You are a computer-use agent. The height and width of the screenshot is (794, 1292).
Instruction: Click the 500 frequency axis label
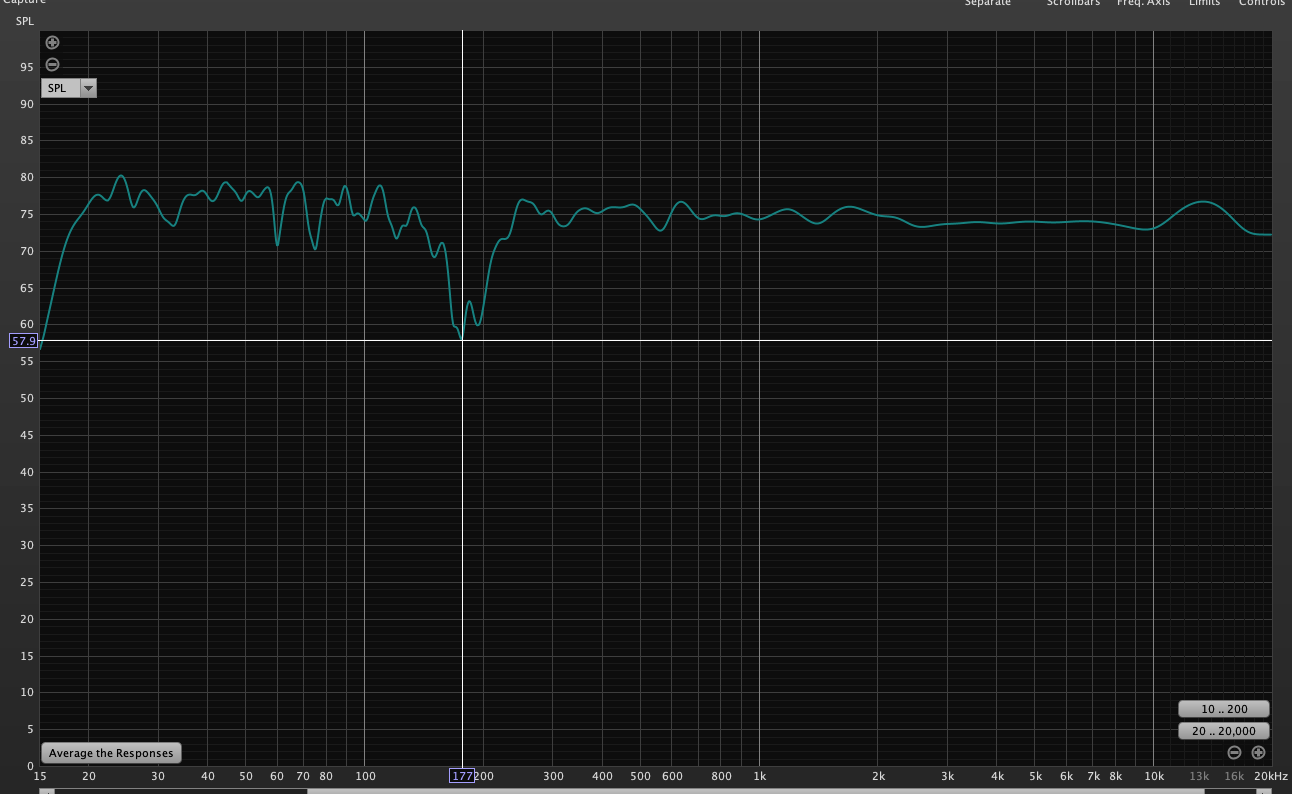pyautogui.click(x=640, y=776)
